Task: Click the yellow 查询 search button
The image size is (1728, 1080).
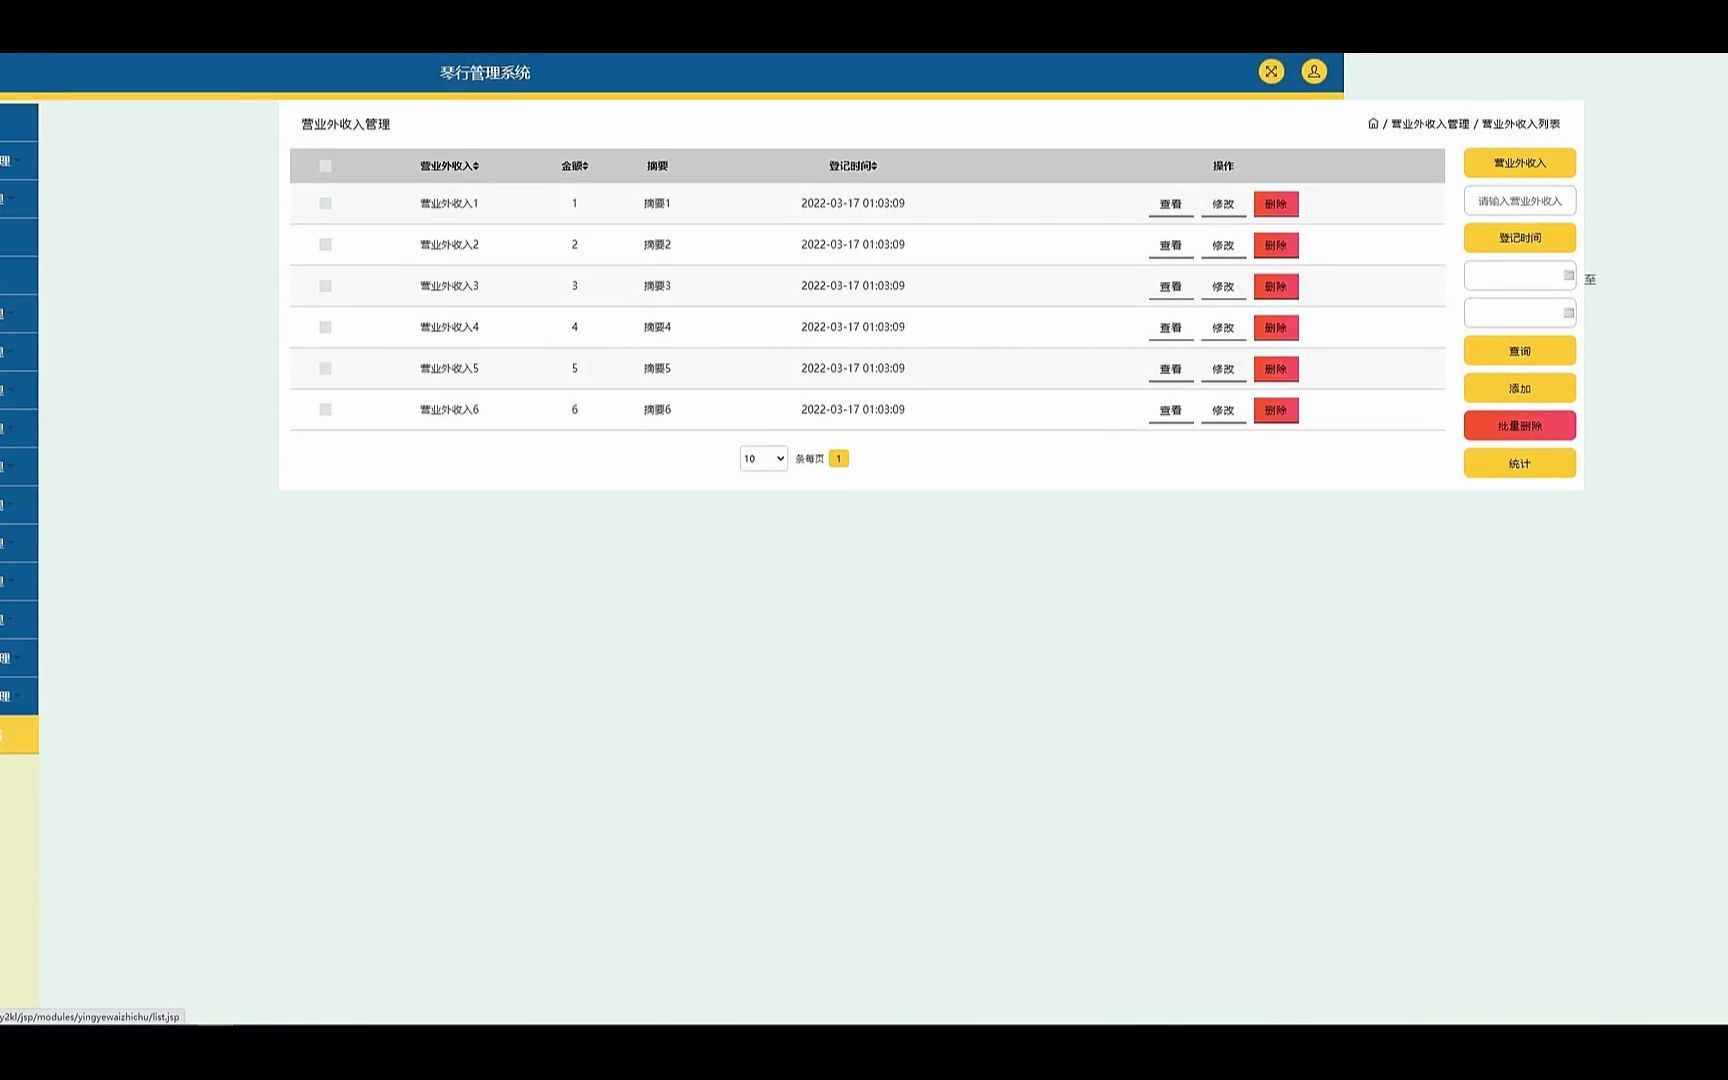Action: click(1519, 351)
